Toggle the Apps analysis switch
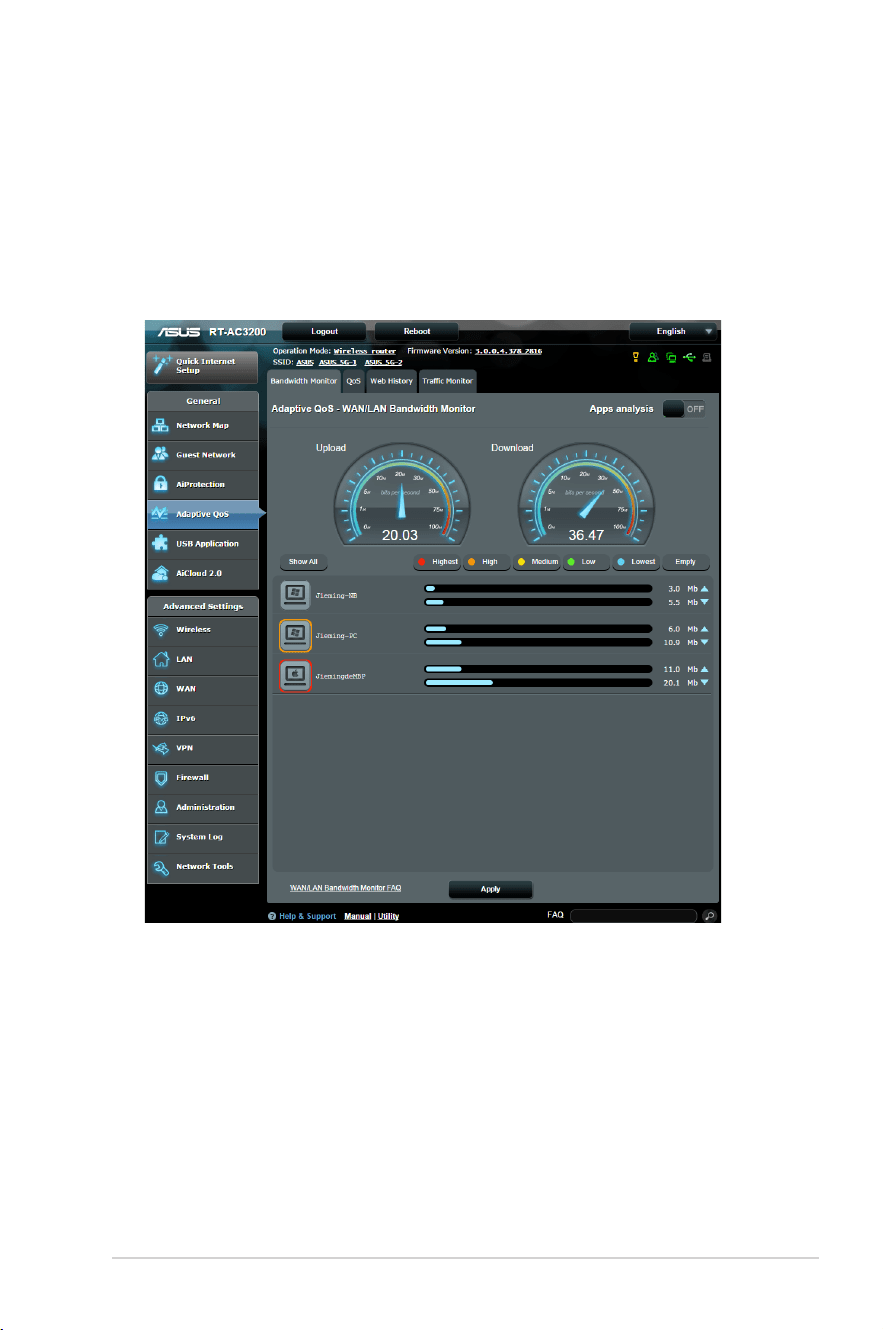The height and width of the screenshot is (1330, 883). (684, 409)
